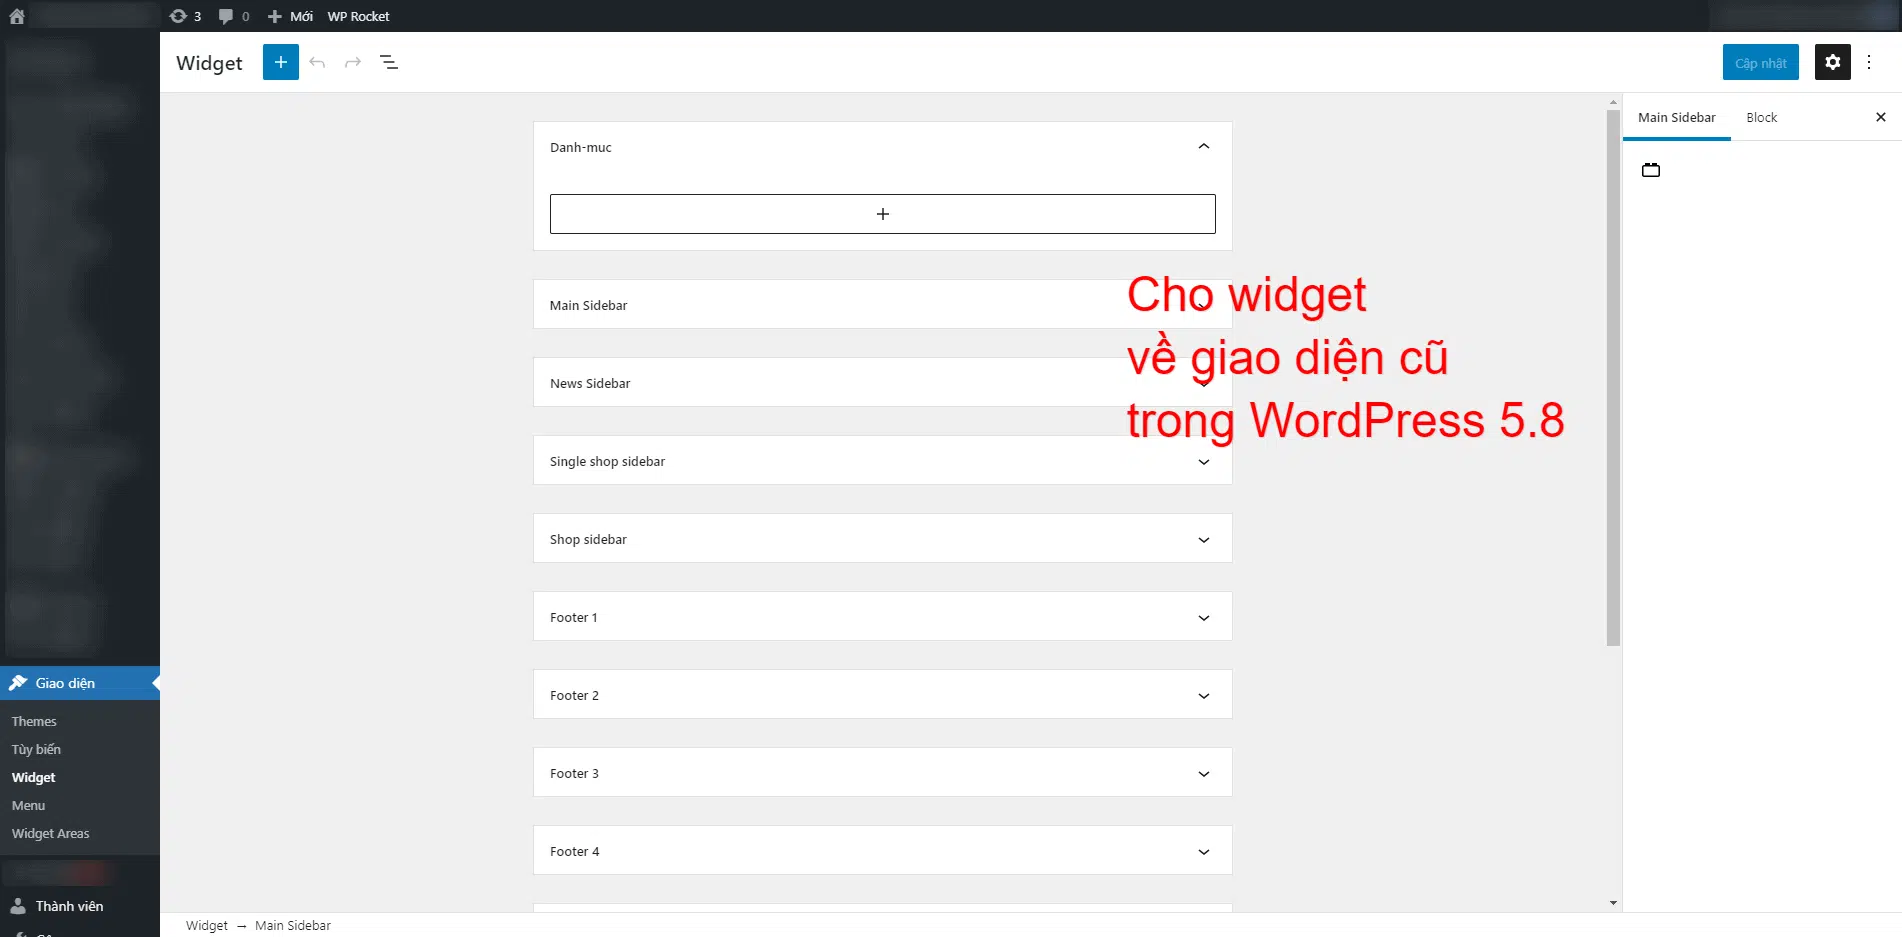This screenshot has width=1902, height=937.
Task: Expand the Footer 3 widget area
Action: pyautogui.click(x=1204, y=774)
